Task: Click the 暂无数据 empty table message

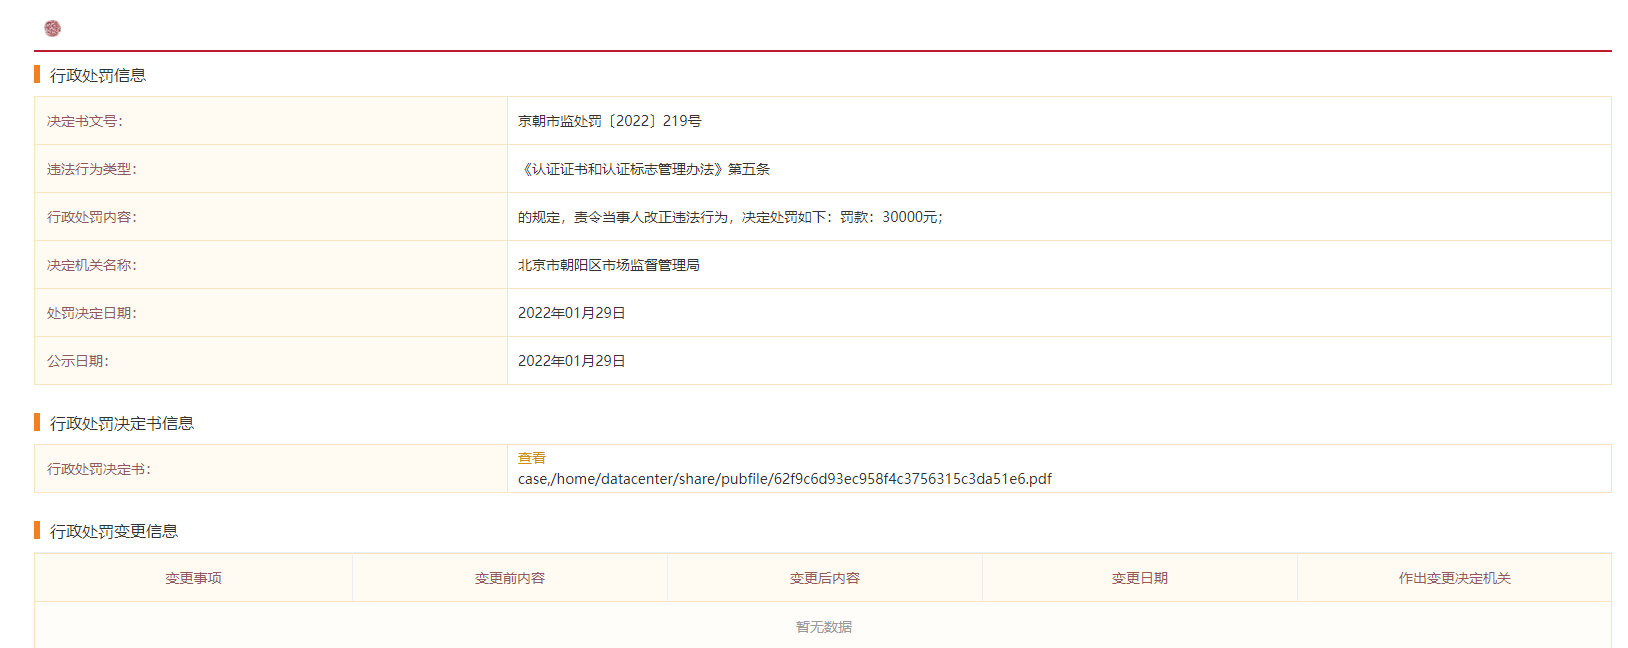Action: pos(824,627)
